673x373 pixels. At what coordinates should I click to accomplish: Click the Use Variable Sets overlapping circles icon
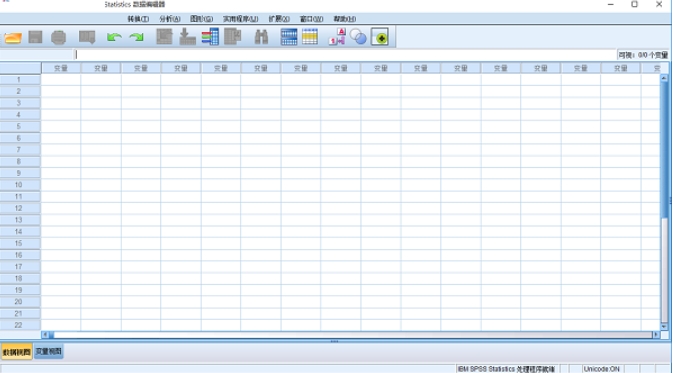click(x=358, y=37)
